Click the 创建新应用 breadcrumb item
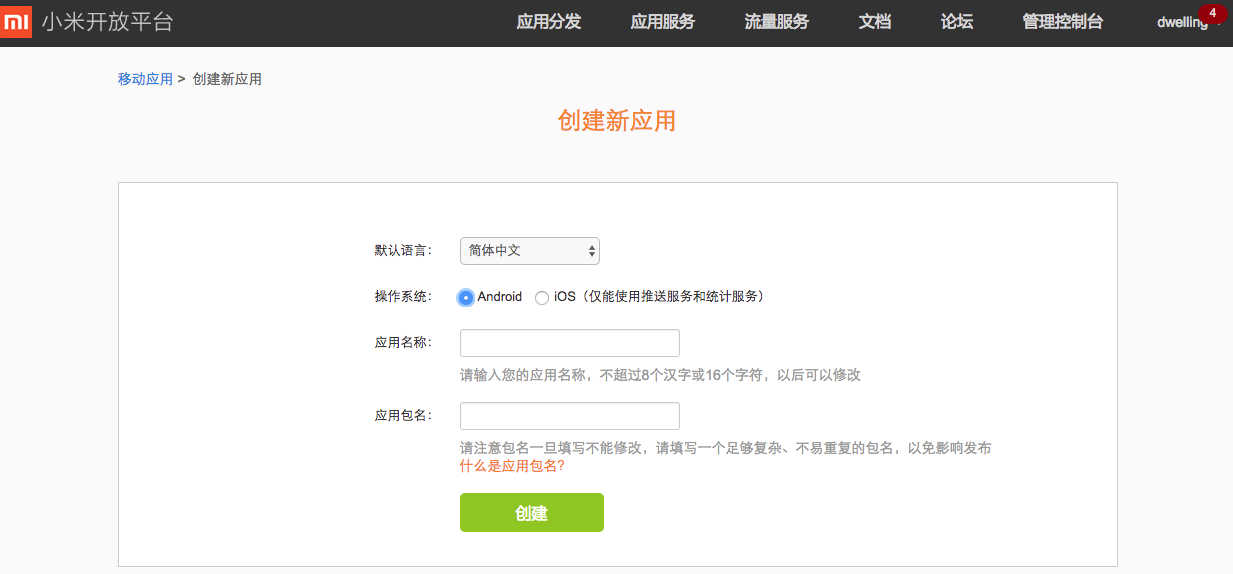The height and width of the screenshot is (574, 1233). pos(227,79)
